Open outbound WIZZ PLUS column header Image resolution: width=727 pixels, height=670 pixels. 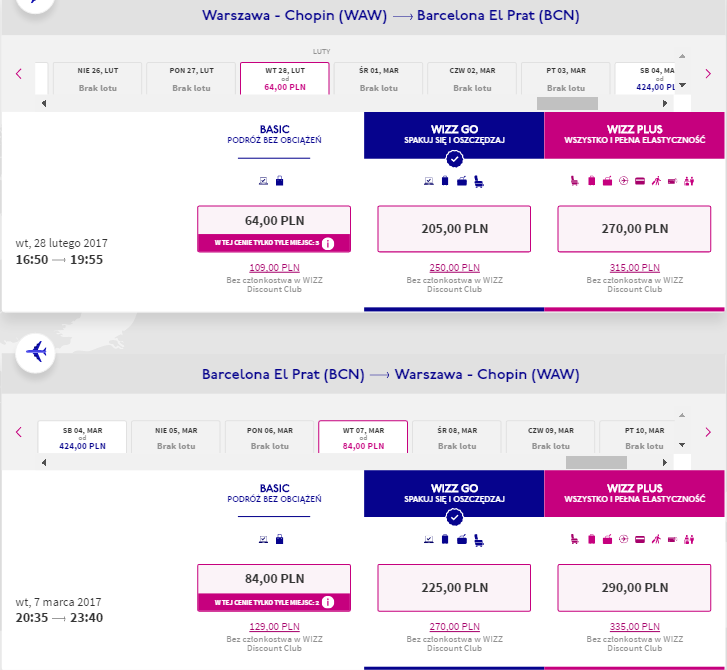click(634, 135)
